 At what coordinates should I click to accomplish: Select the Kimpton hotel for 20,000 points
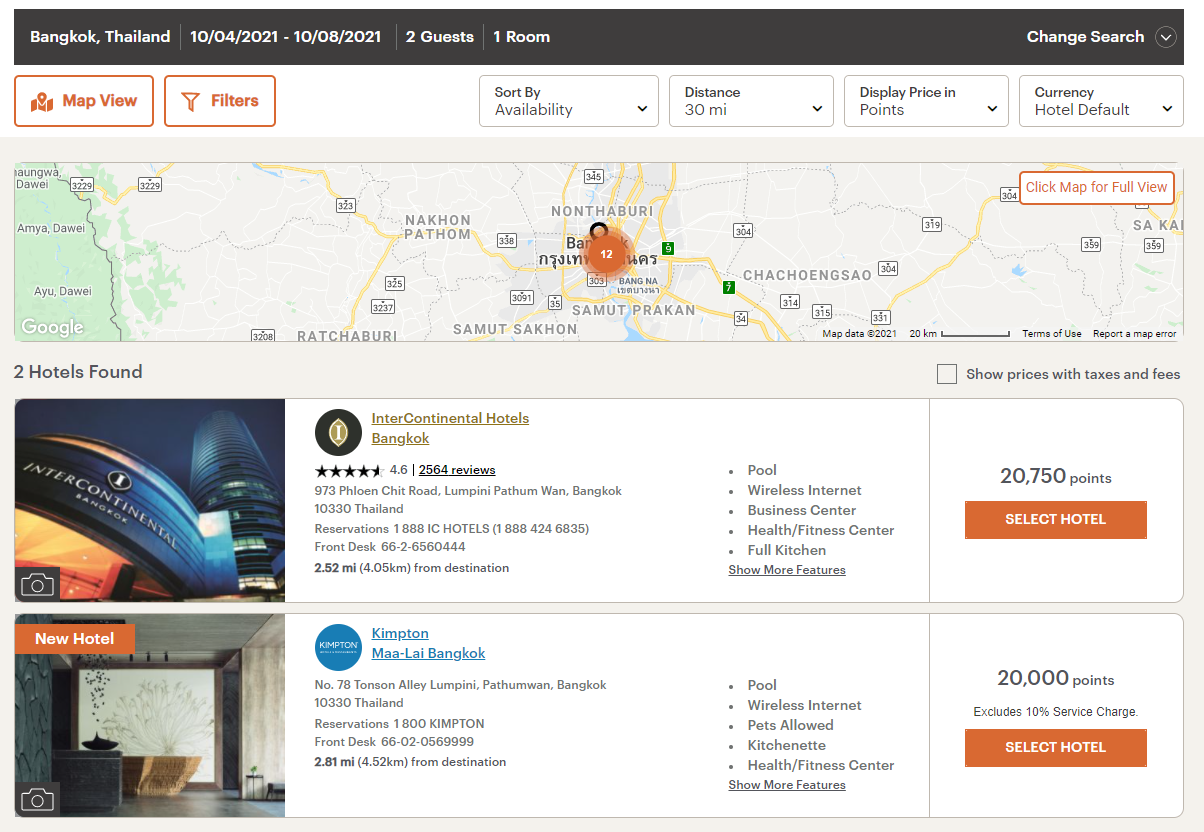tap(1056, 748)
